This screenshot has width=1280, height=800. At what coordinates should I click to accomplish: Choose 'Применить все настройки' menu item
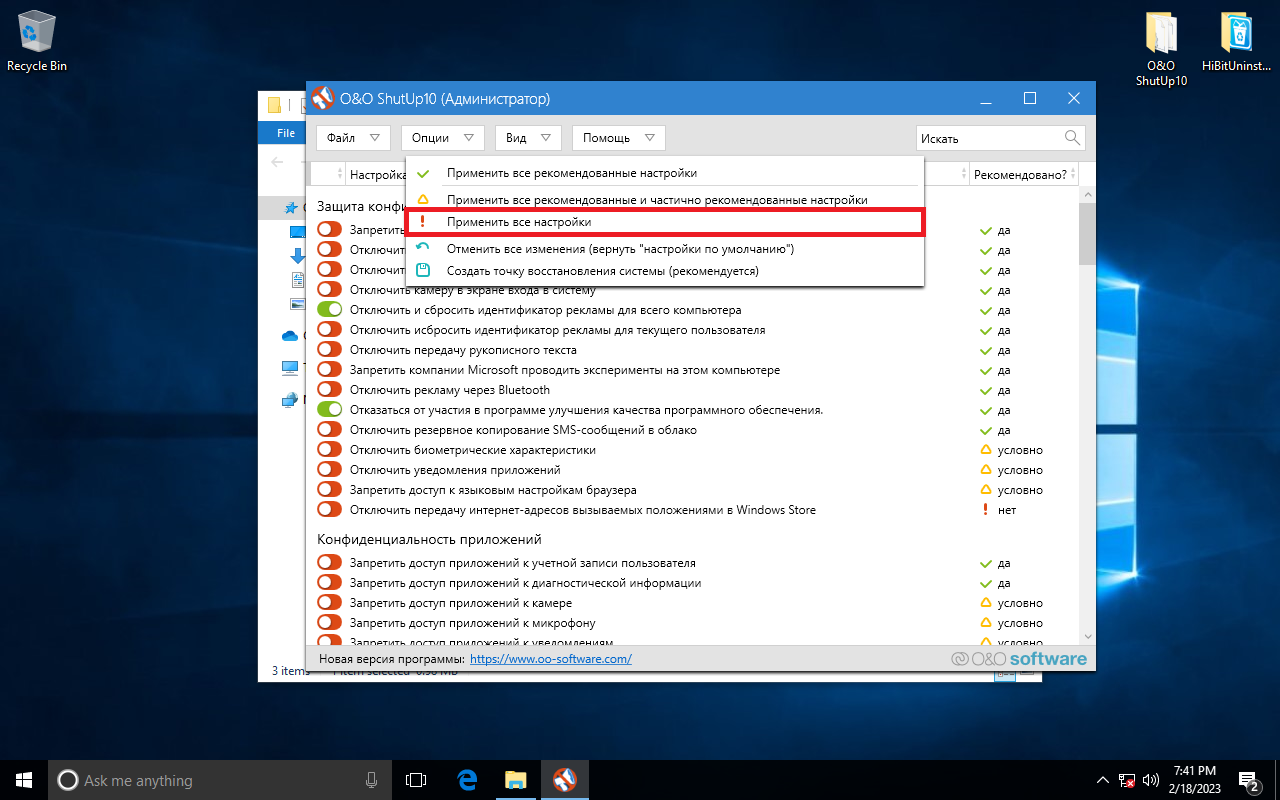[664, 222]
